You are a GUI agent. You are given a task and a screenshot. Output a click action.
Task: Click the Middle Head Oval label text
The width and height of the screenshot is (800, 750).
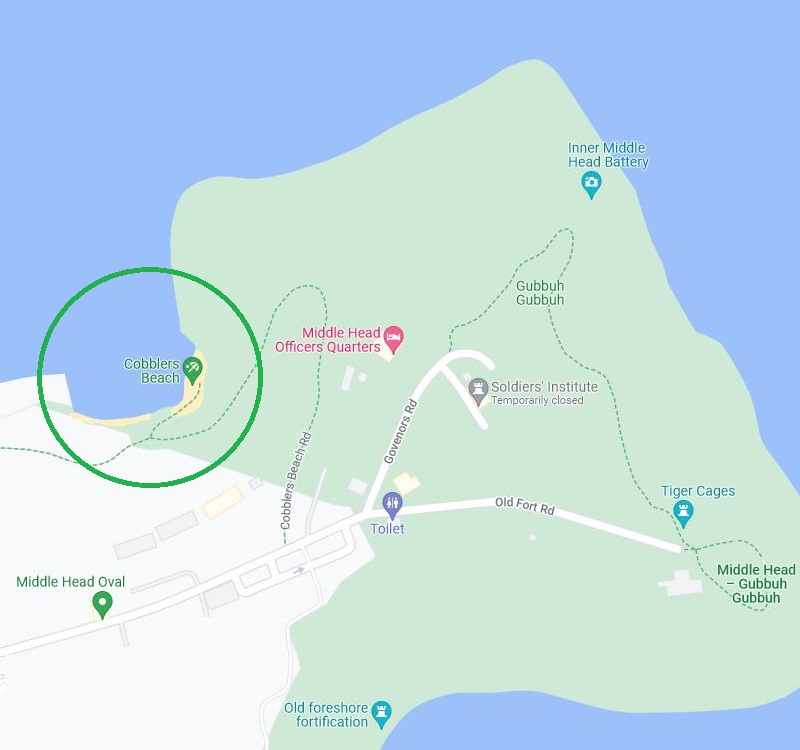click(70, 582)
